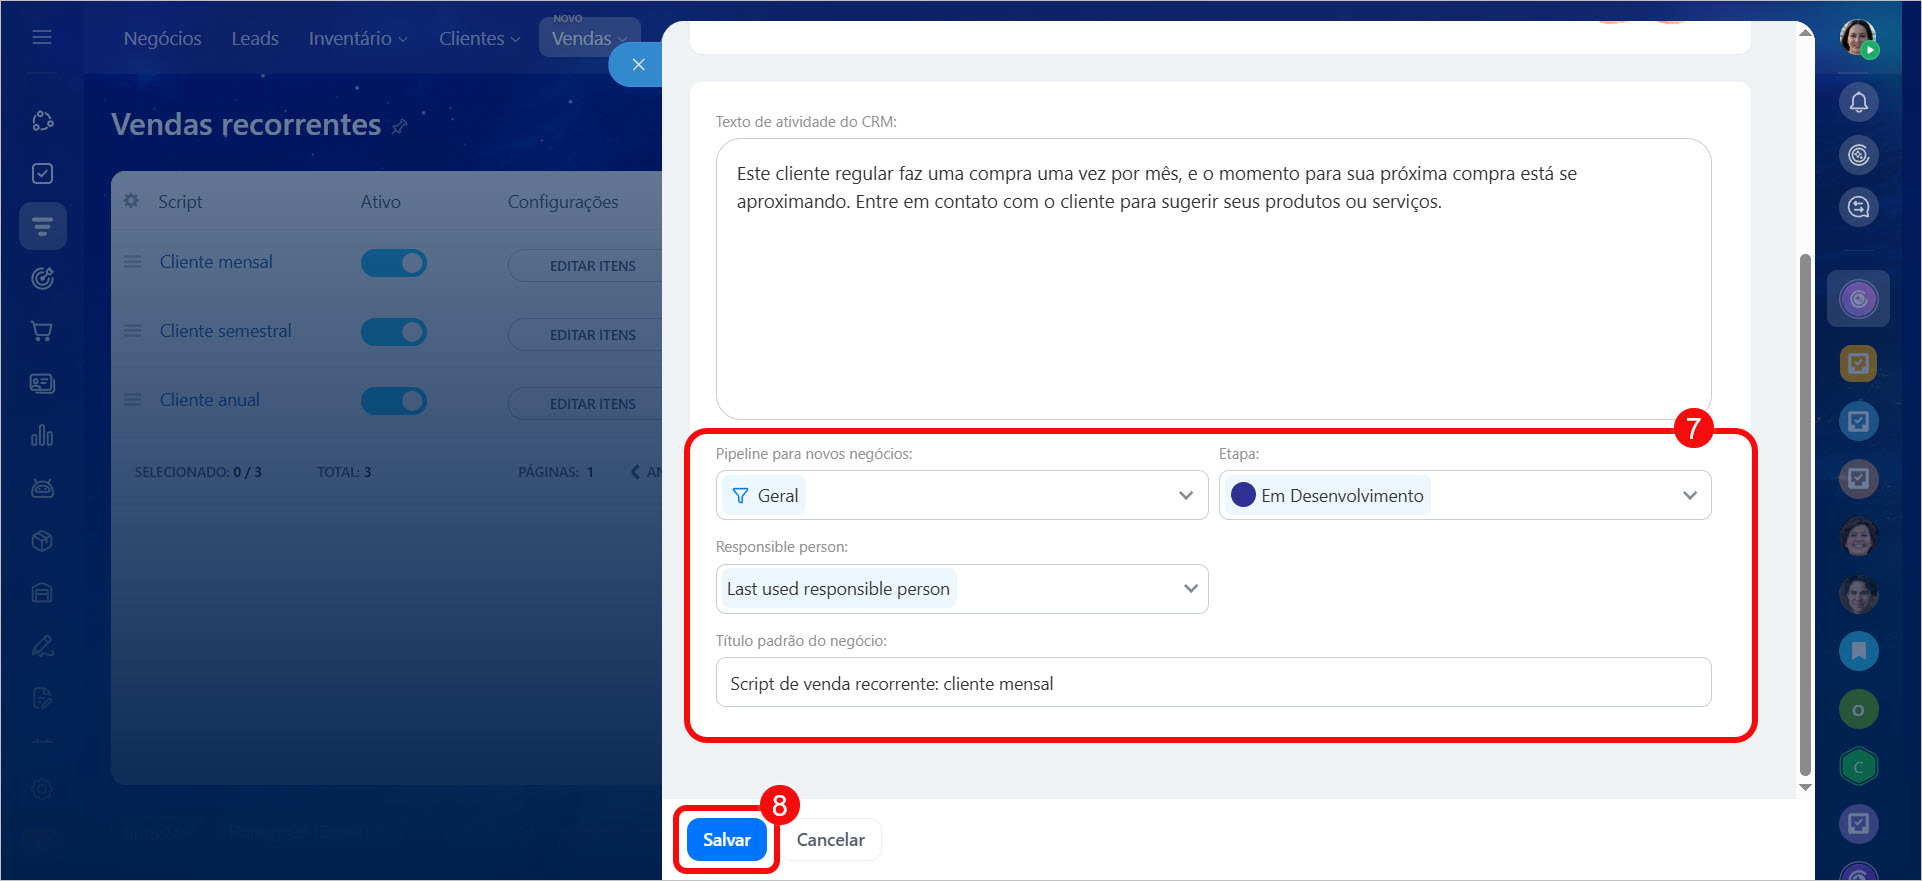Click the Salvar button
The image size is (1922, 881).
[x=726, y=840]
